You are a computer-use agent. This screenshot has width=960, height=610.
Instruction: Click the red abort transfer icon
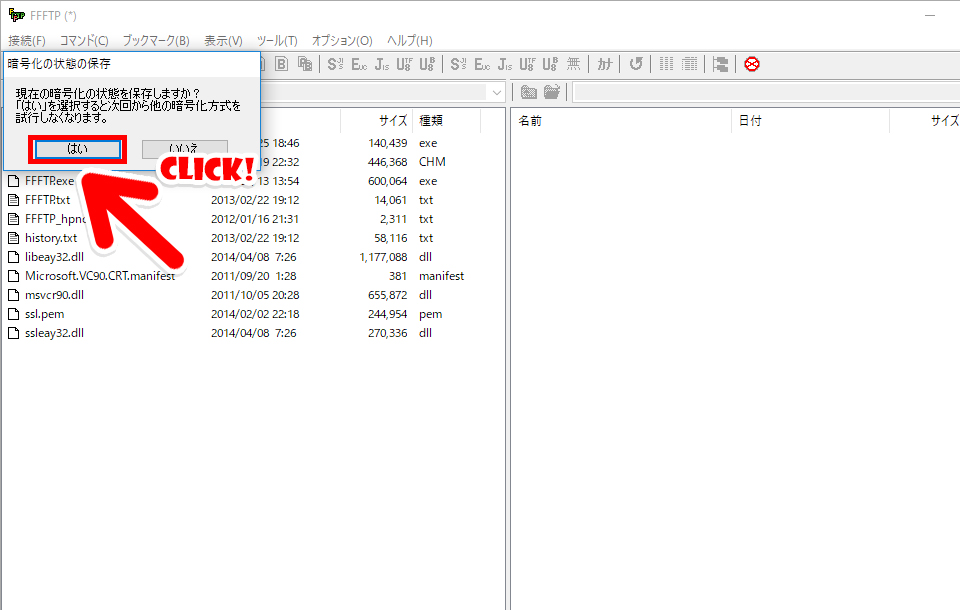tap(752, 64)
